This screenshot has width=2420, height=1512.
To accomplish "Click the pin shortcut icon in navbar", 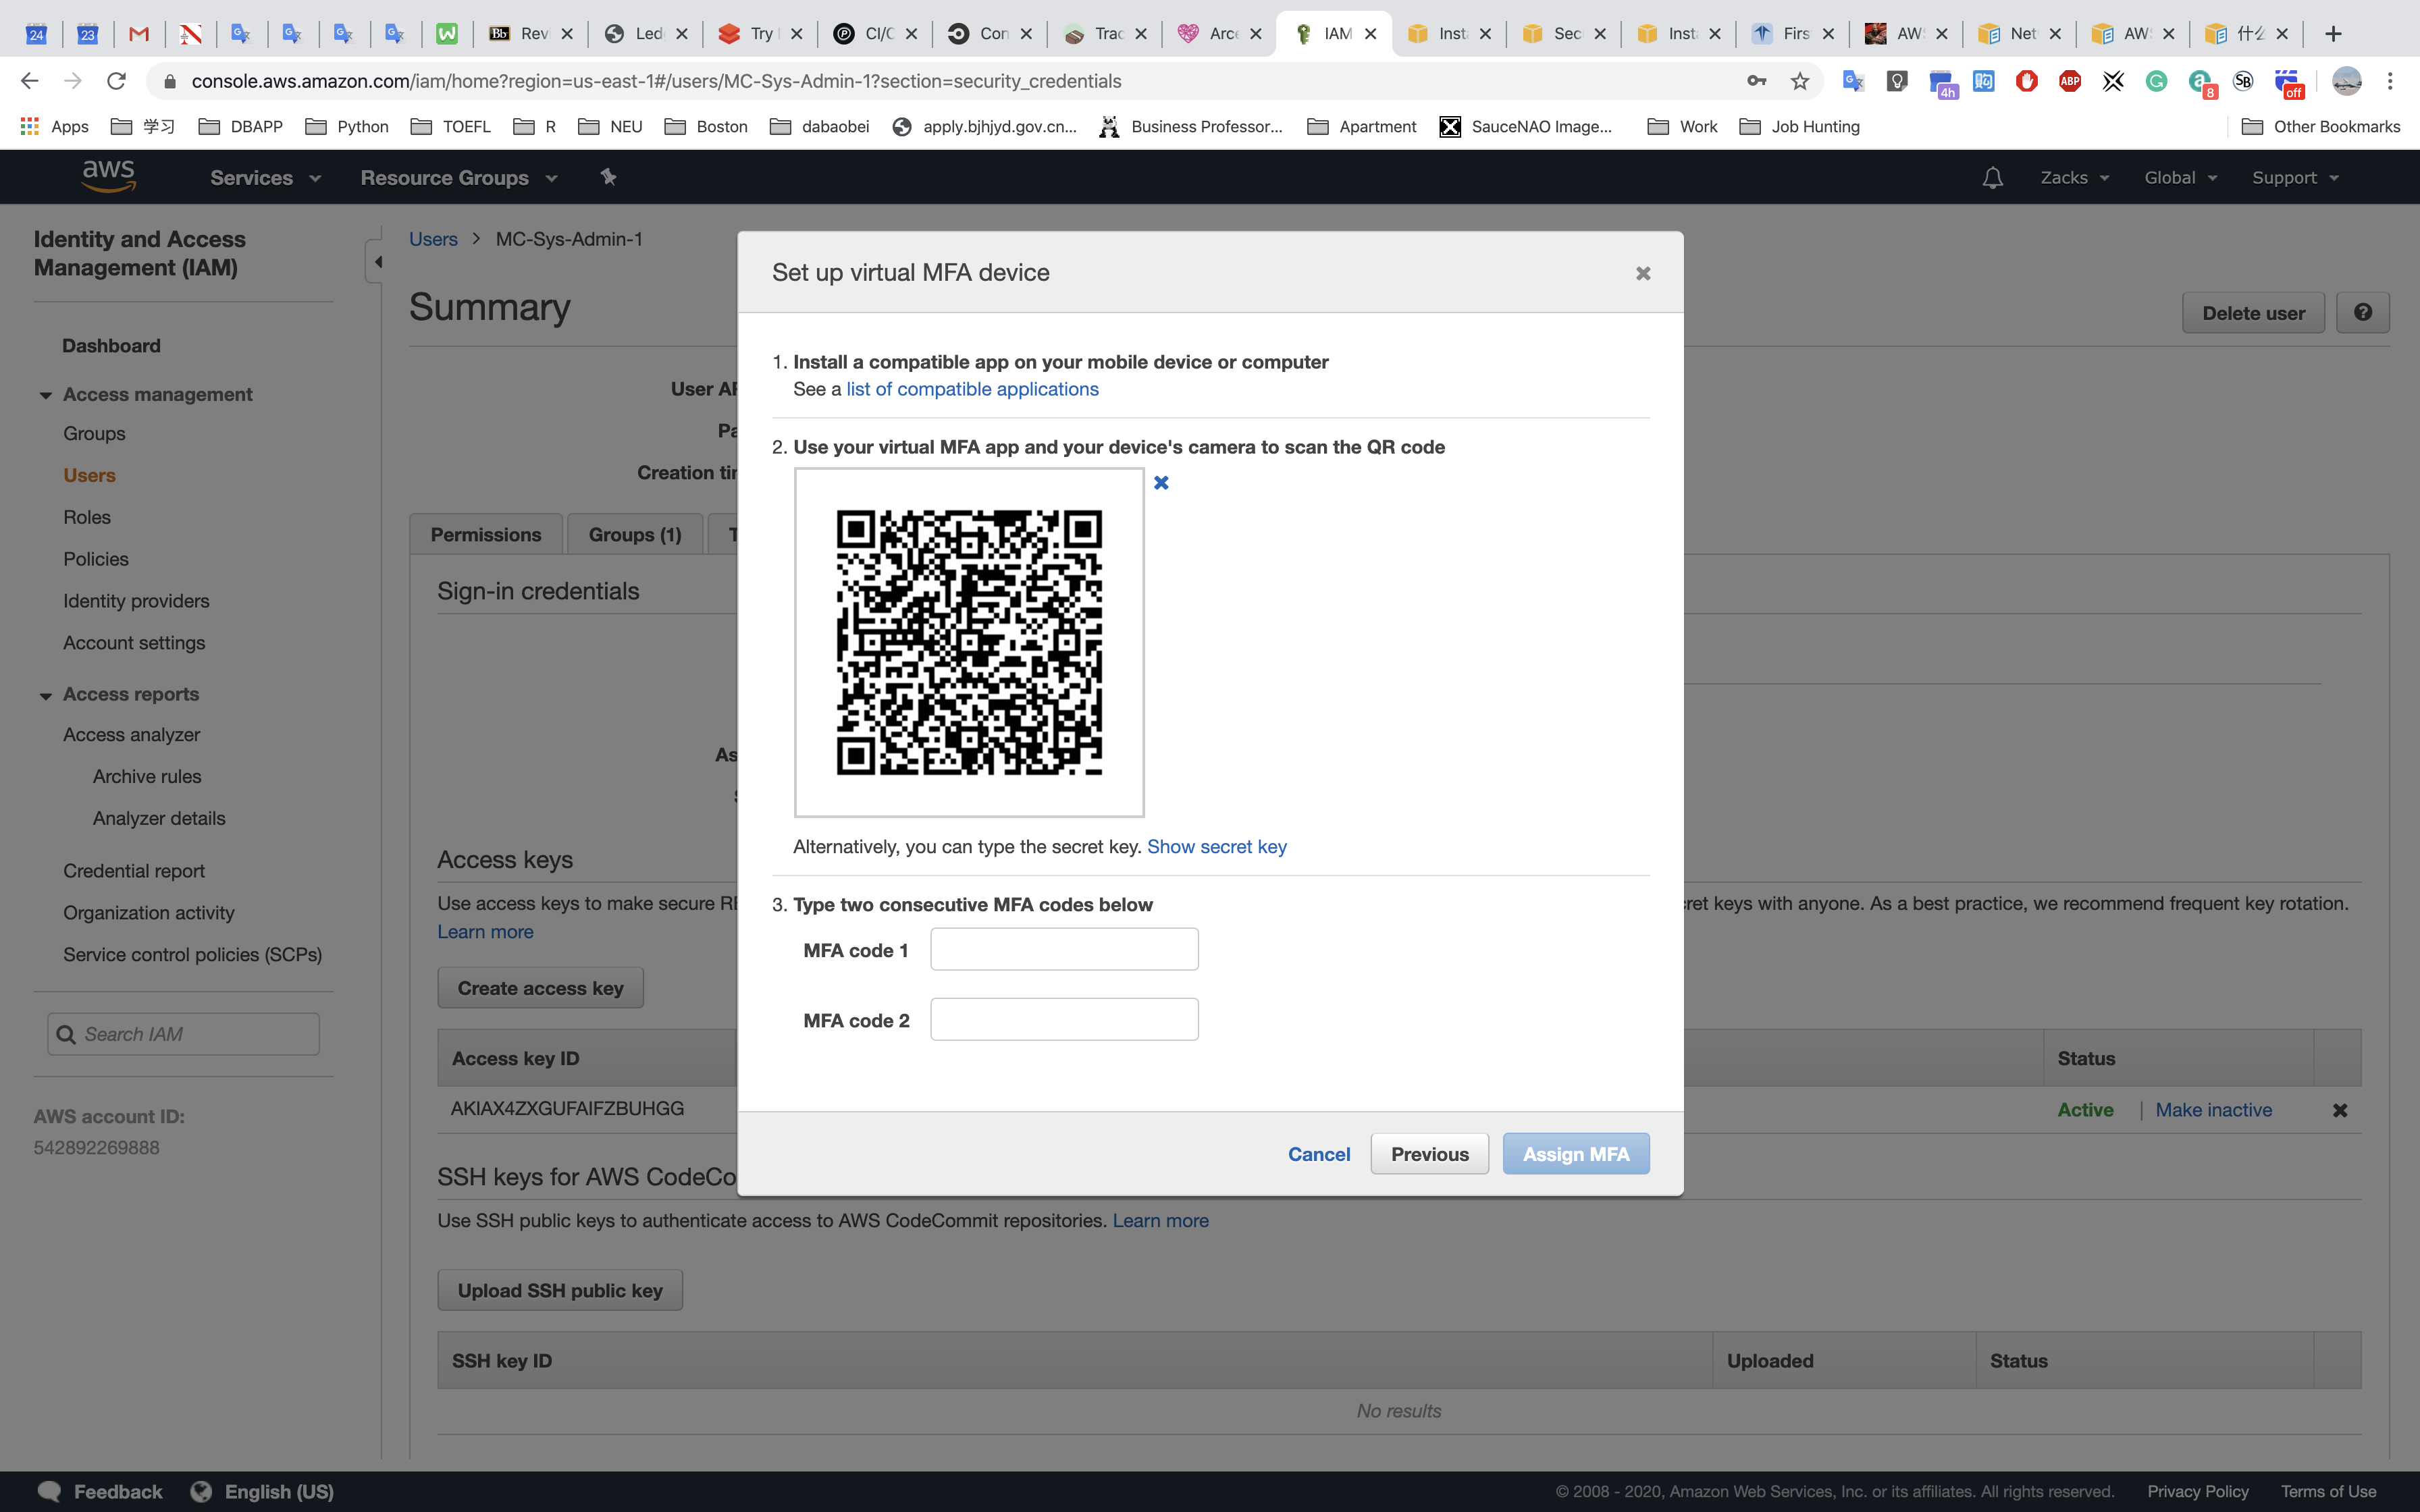I will [608, 177].
